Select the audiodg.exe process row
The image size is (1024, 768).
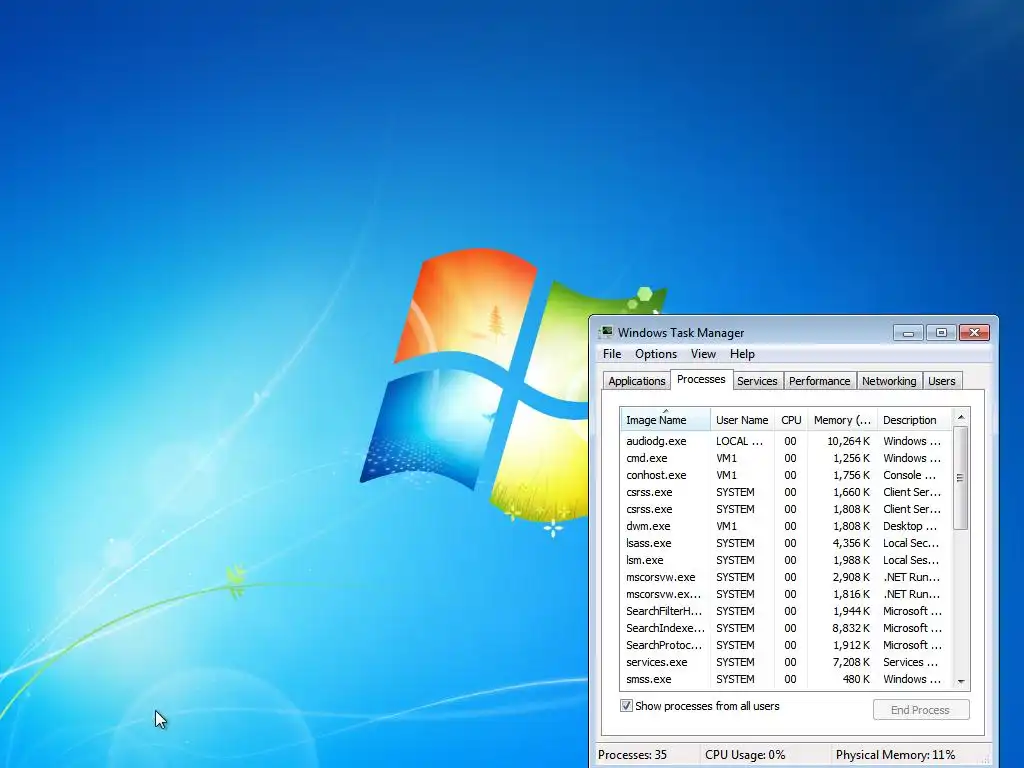pyautogui.click(x=786, y=441)
